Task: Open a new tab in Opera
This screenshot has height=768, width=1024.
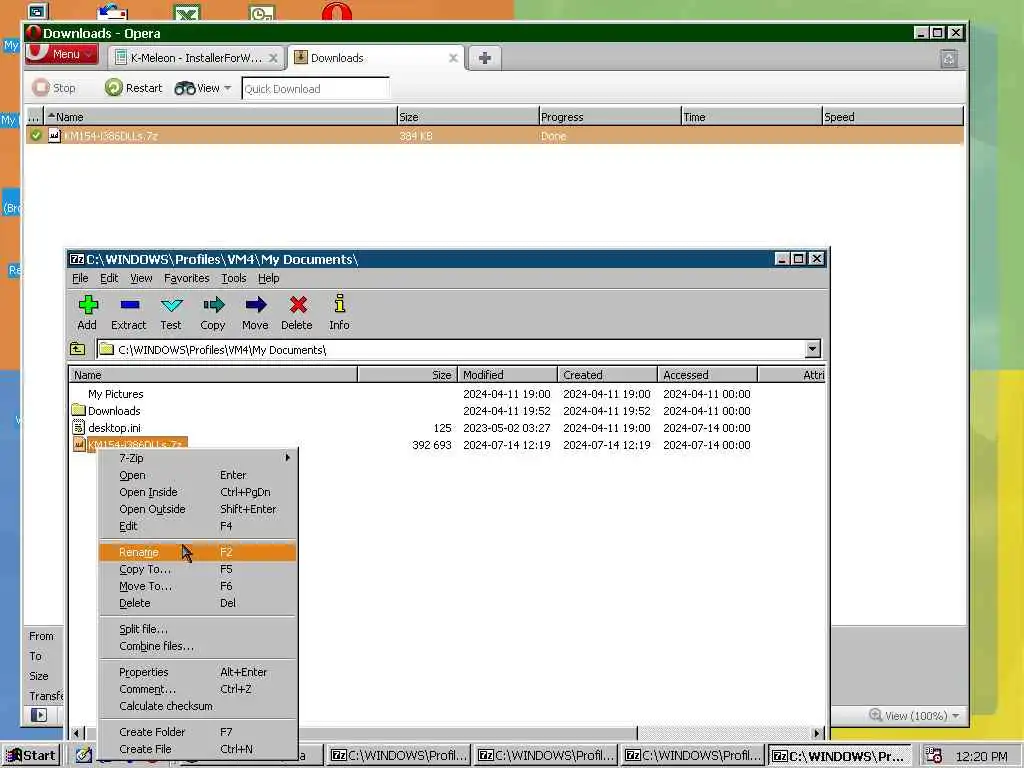Action: (x=485, y=58)
